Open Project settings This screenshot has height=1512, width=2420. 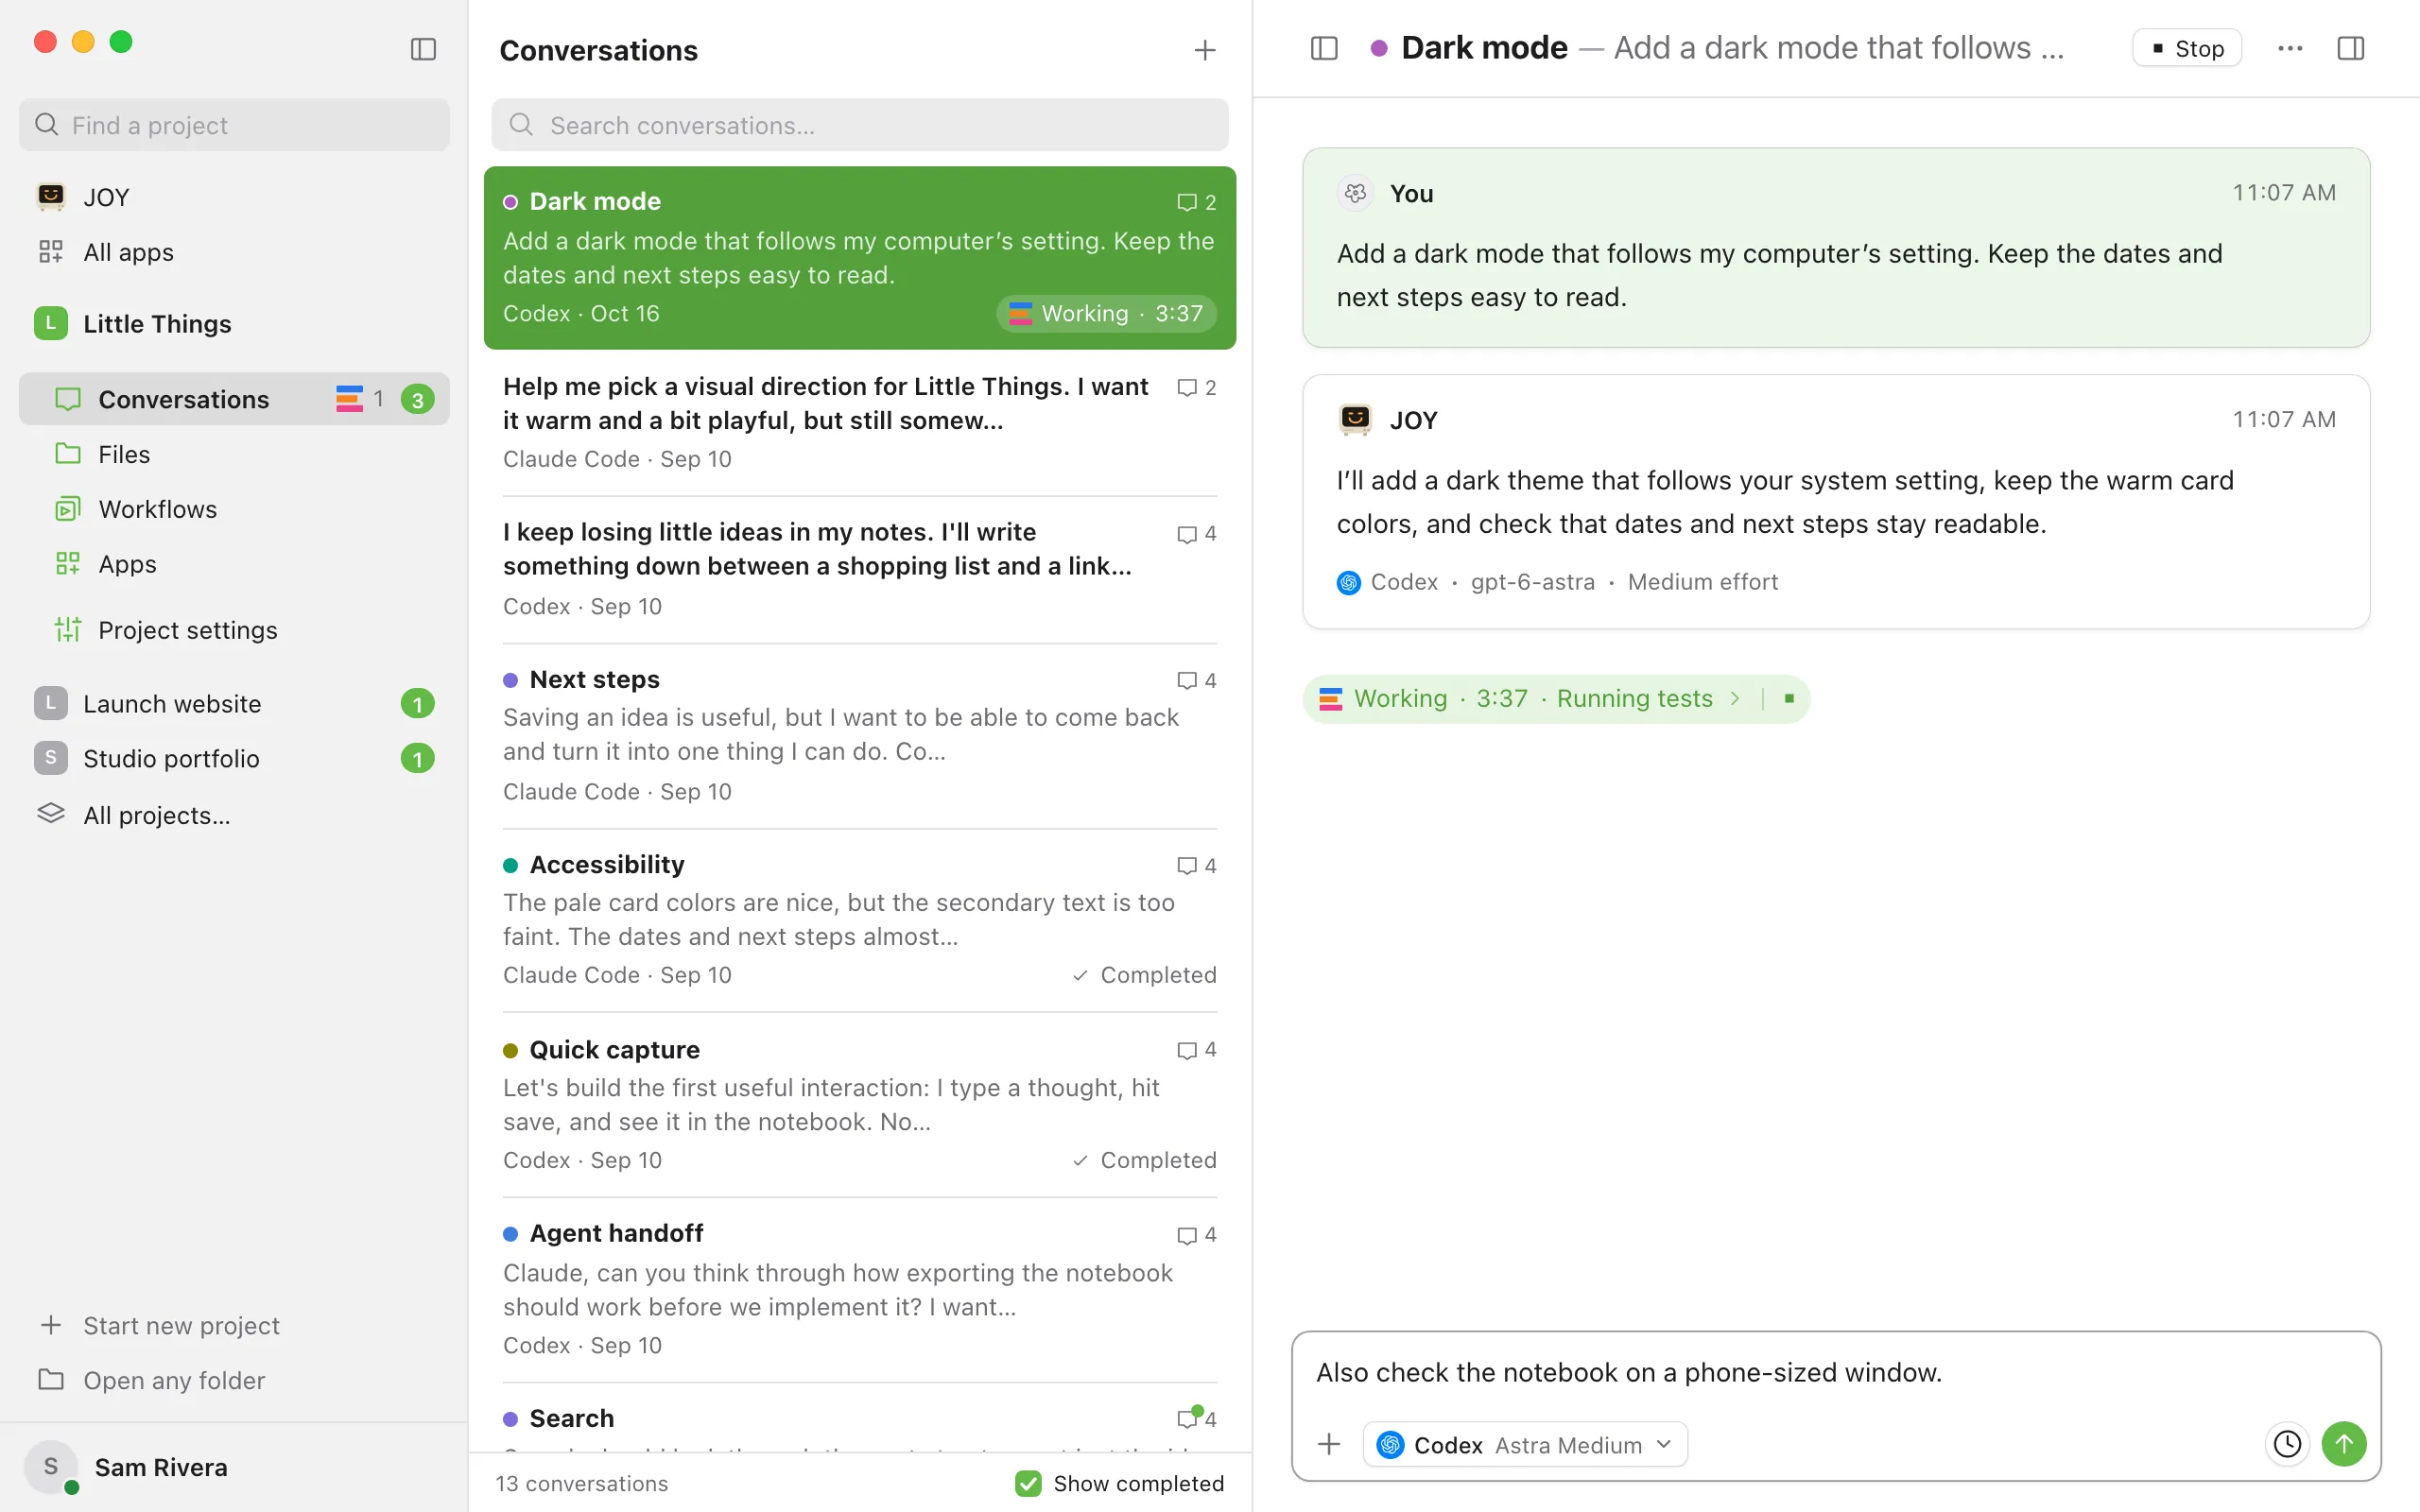tap(234, 630)
